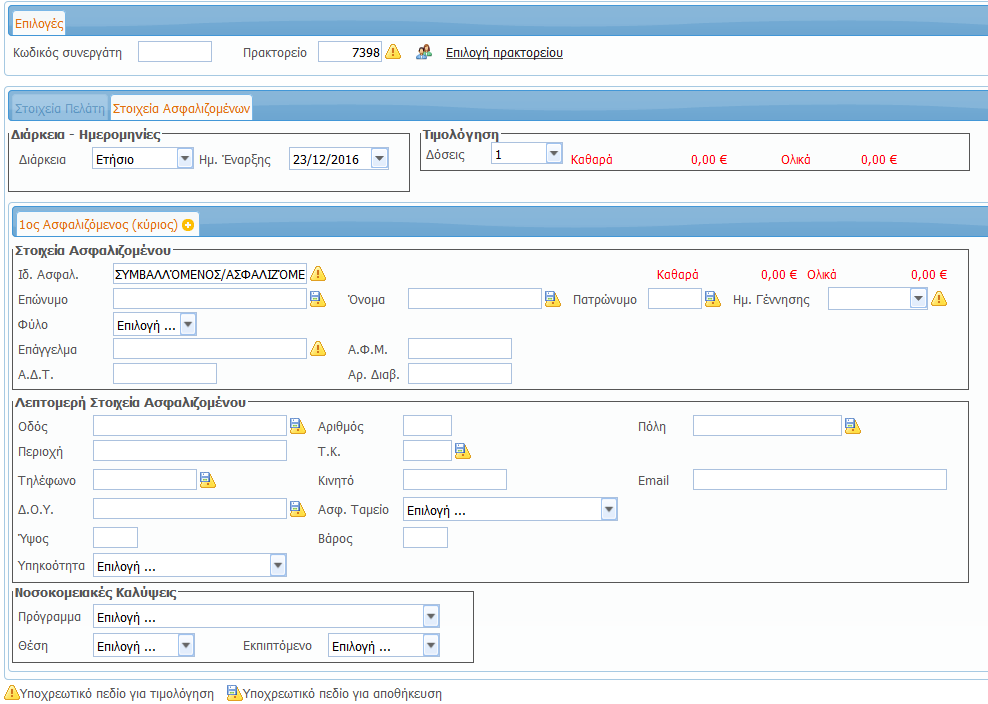
Task: Click the Α.Φ.Μ. input field
Action: 460,349
